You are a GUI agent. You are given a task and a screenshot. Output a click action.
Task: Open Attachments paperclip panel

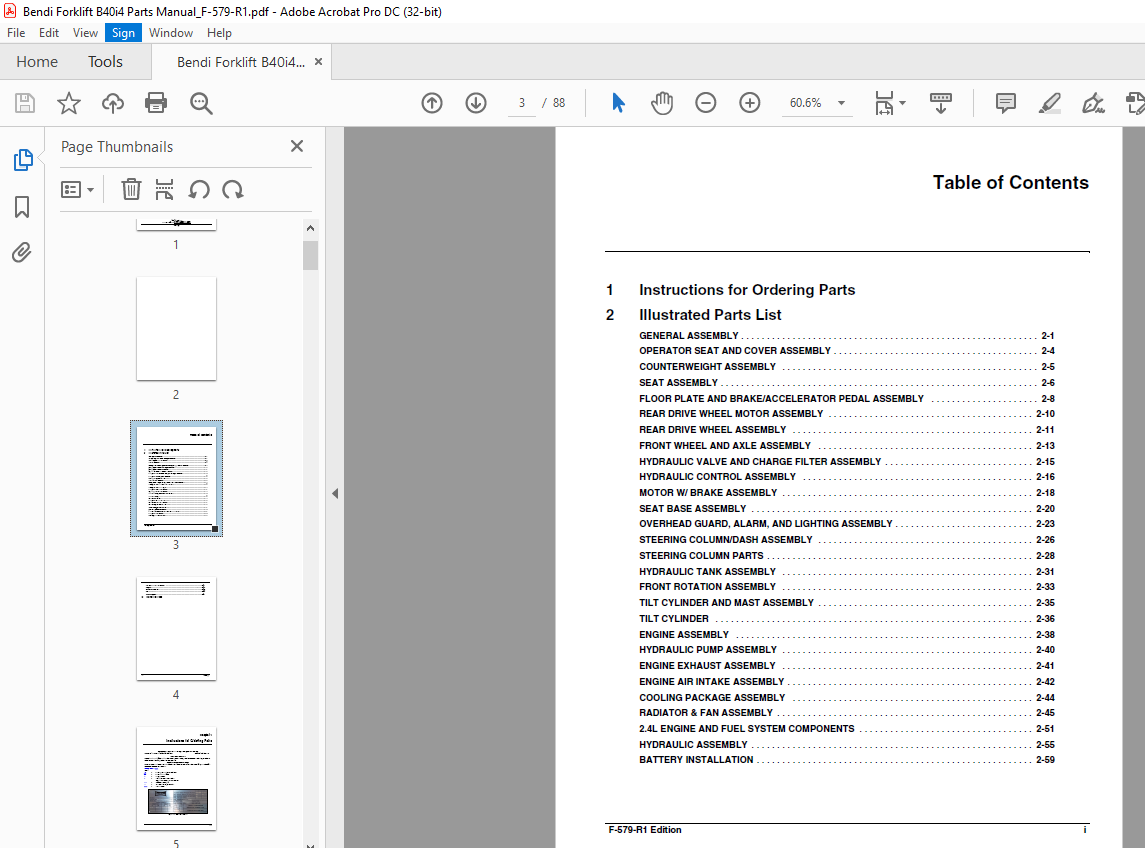[22, 253]
